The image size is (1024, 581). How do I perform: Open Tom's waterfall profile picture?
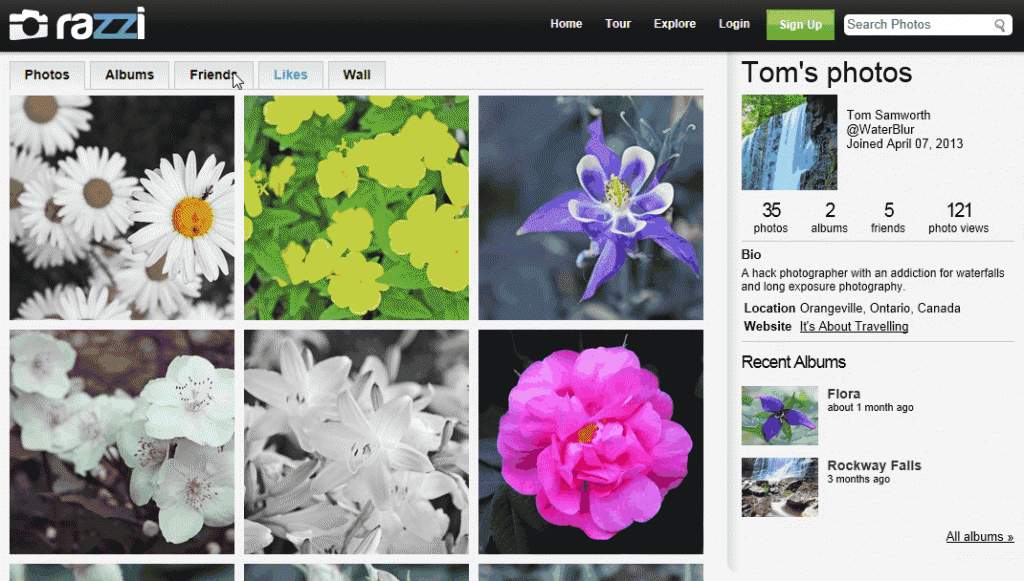(x=789, y=142)
